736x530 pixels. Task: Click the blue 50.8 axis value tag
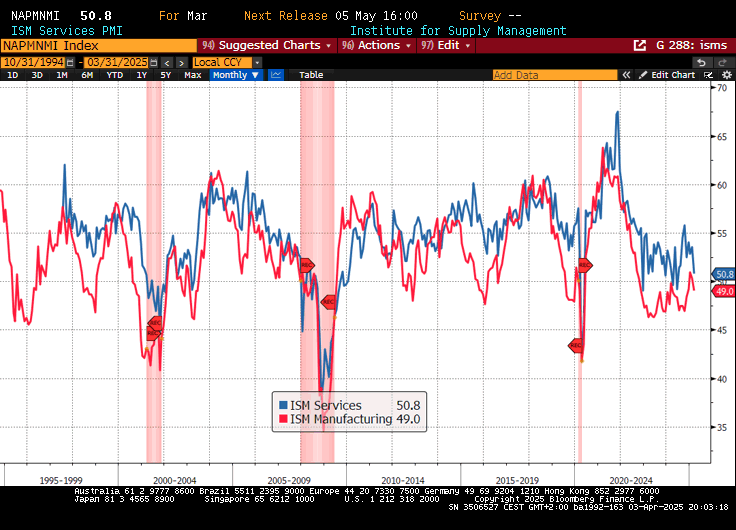[x=723, y=274]
